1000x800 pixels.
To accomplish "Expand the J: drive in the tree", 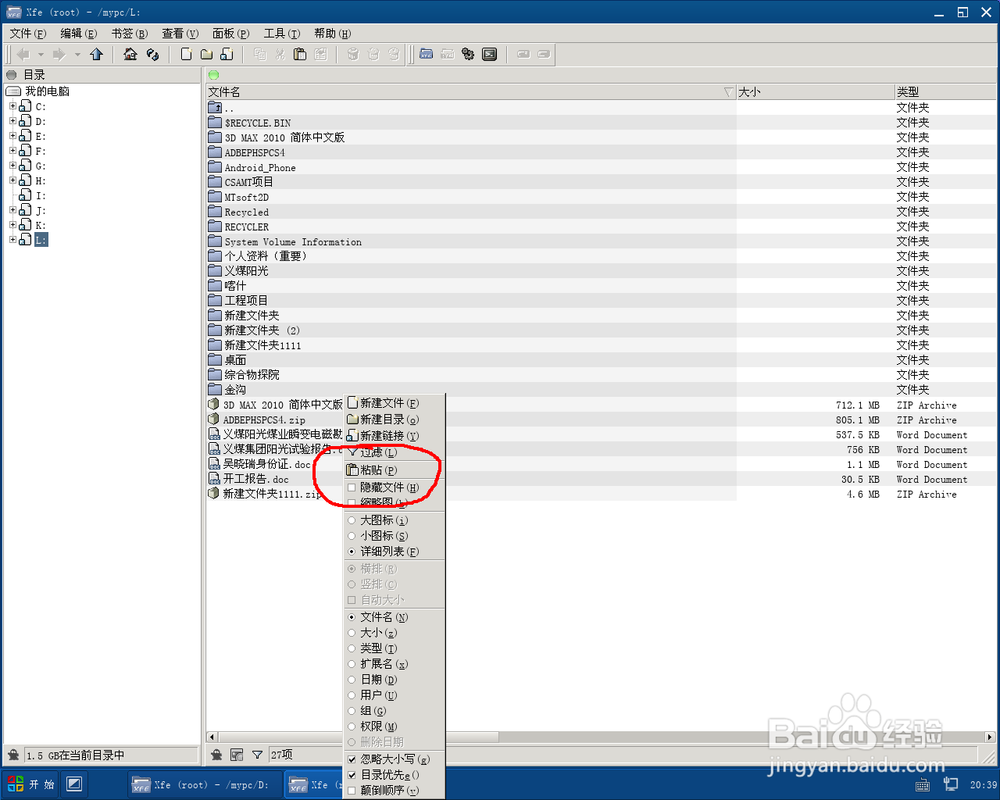I will click(x=13, y=210).
